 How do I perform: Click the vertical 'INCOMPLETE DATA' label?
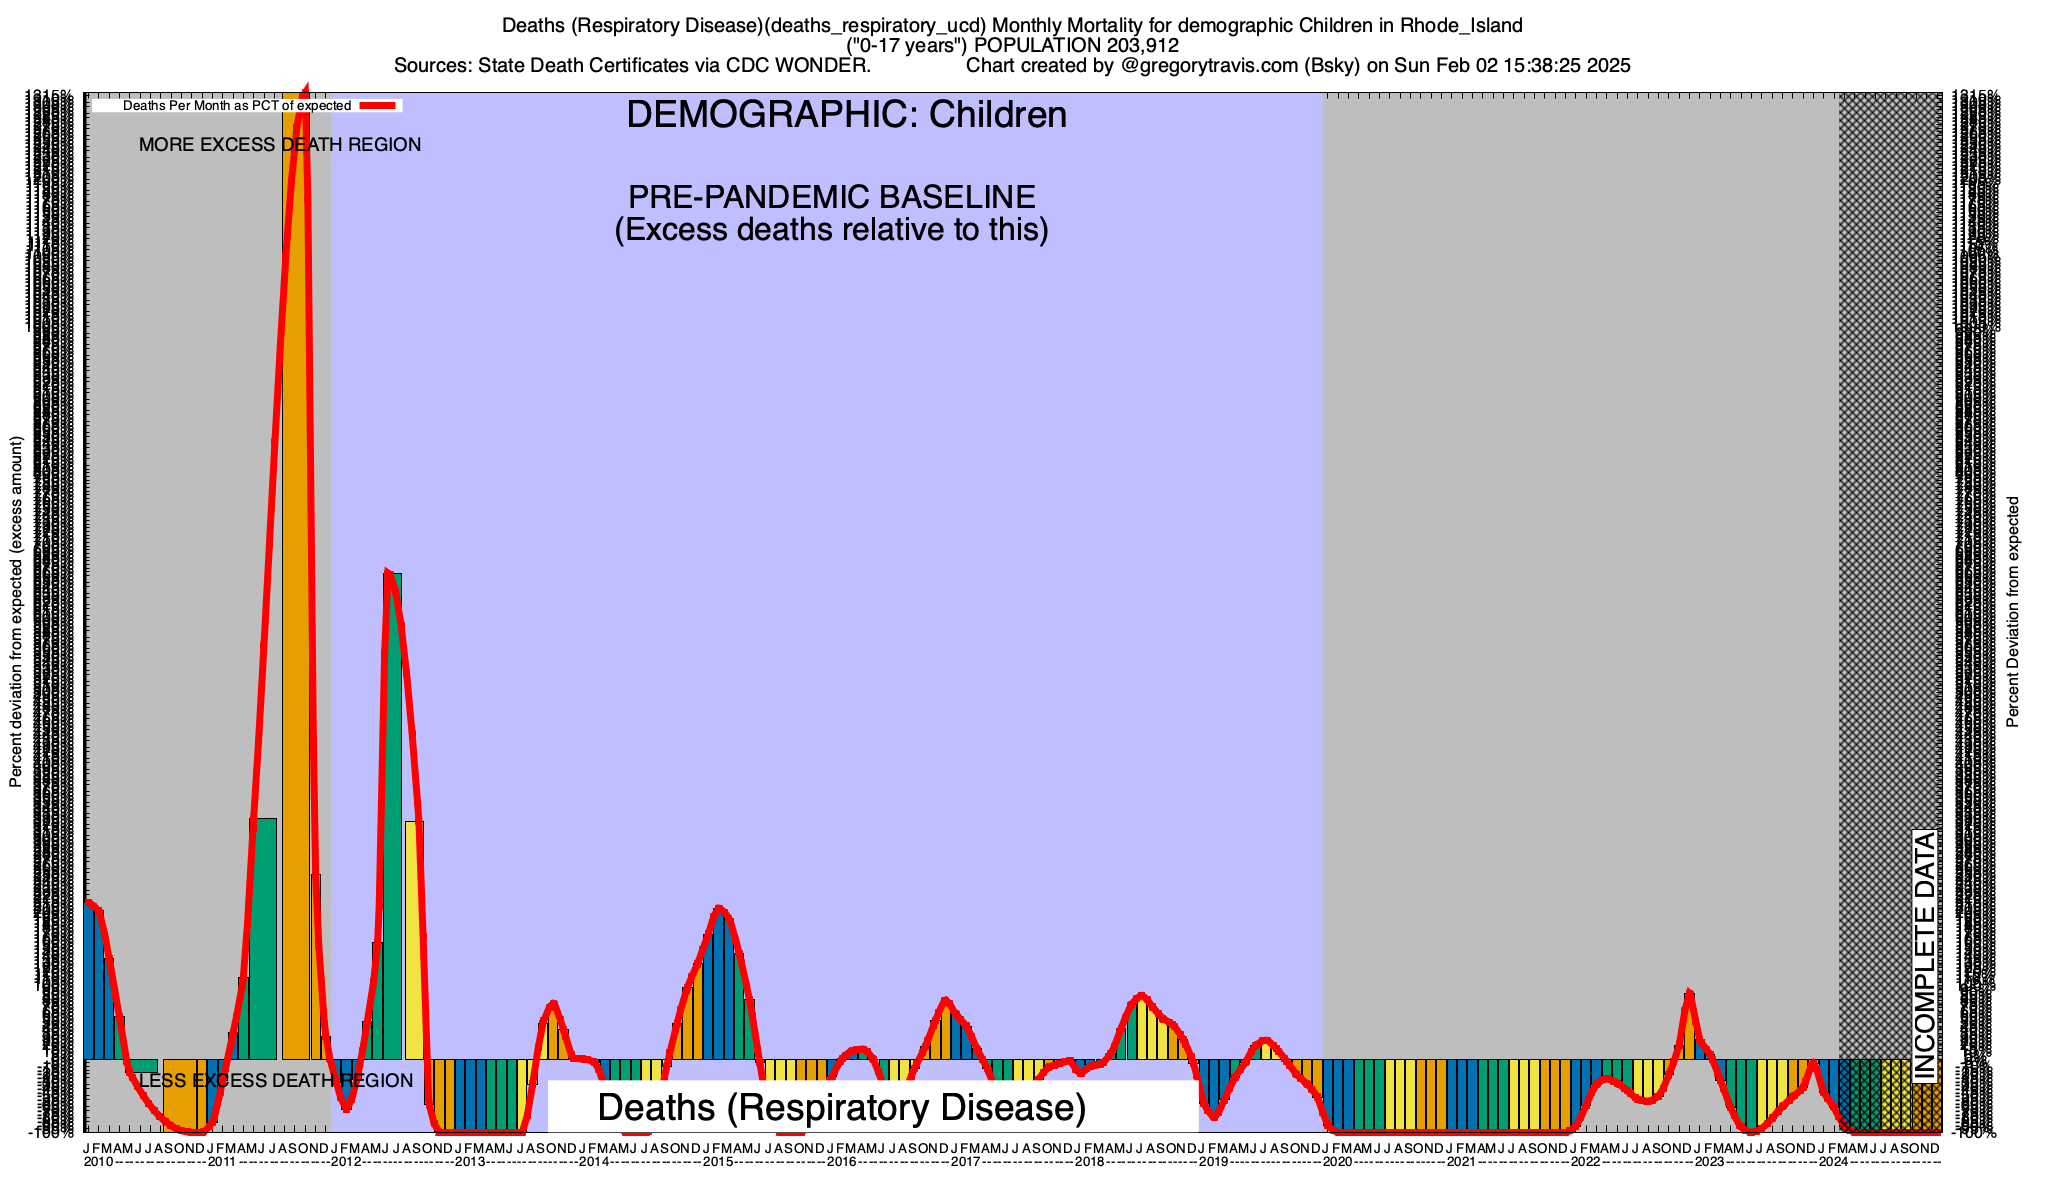click(1924, 956)
